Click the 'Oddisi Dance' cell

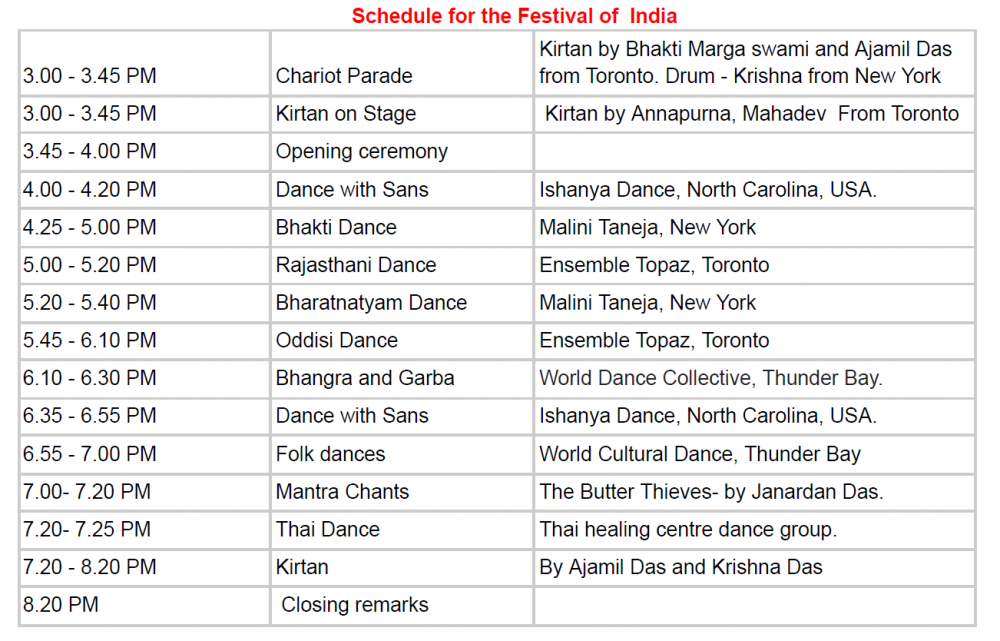(402, 340)
